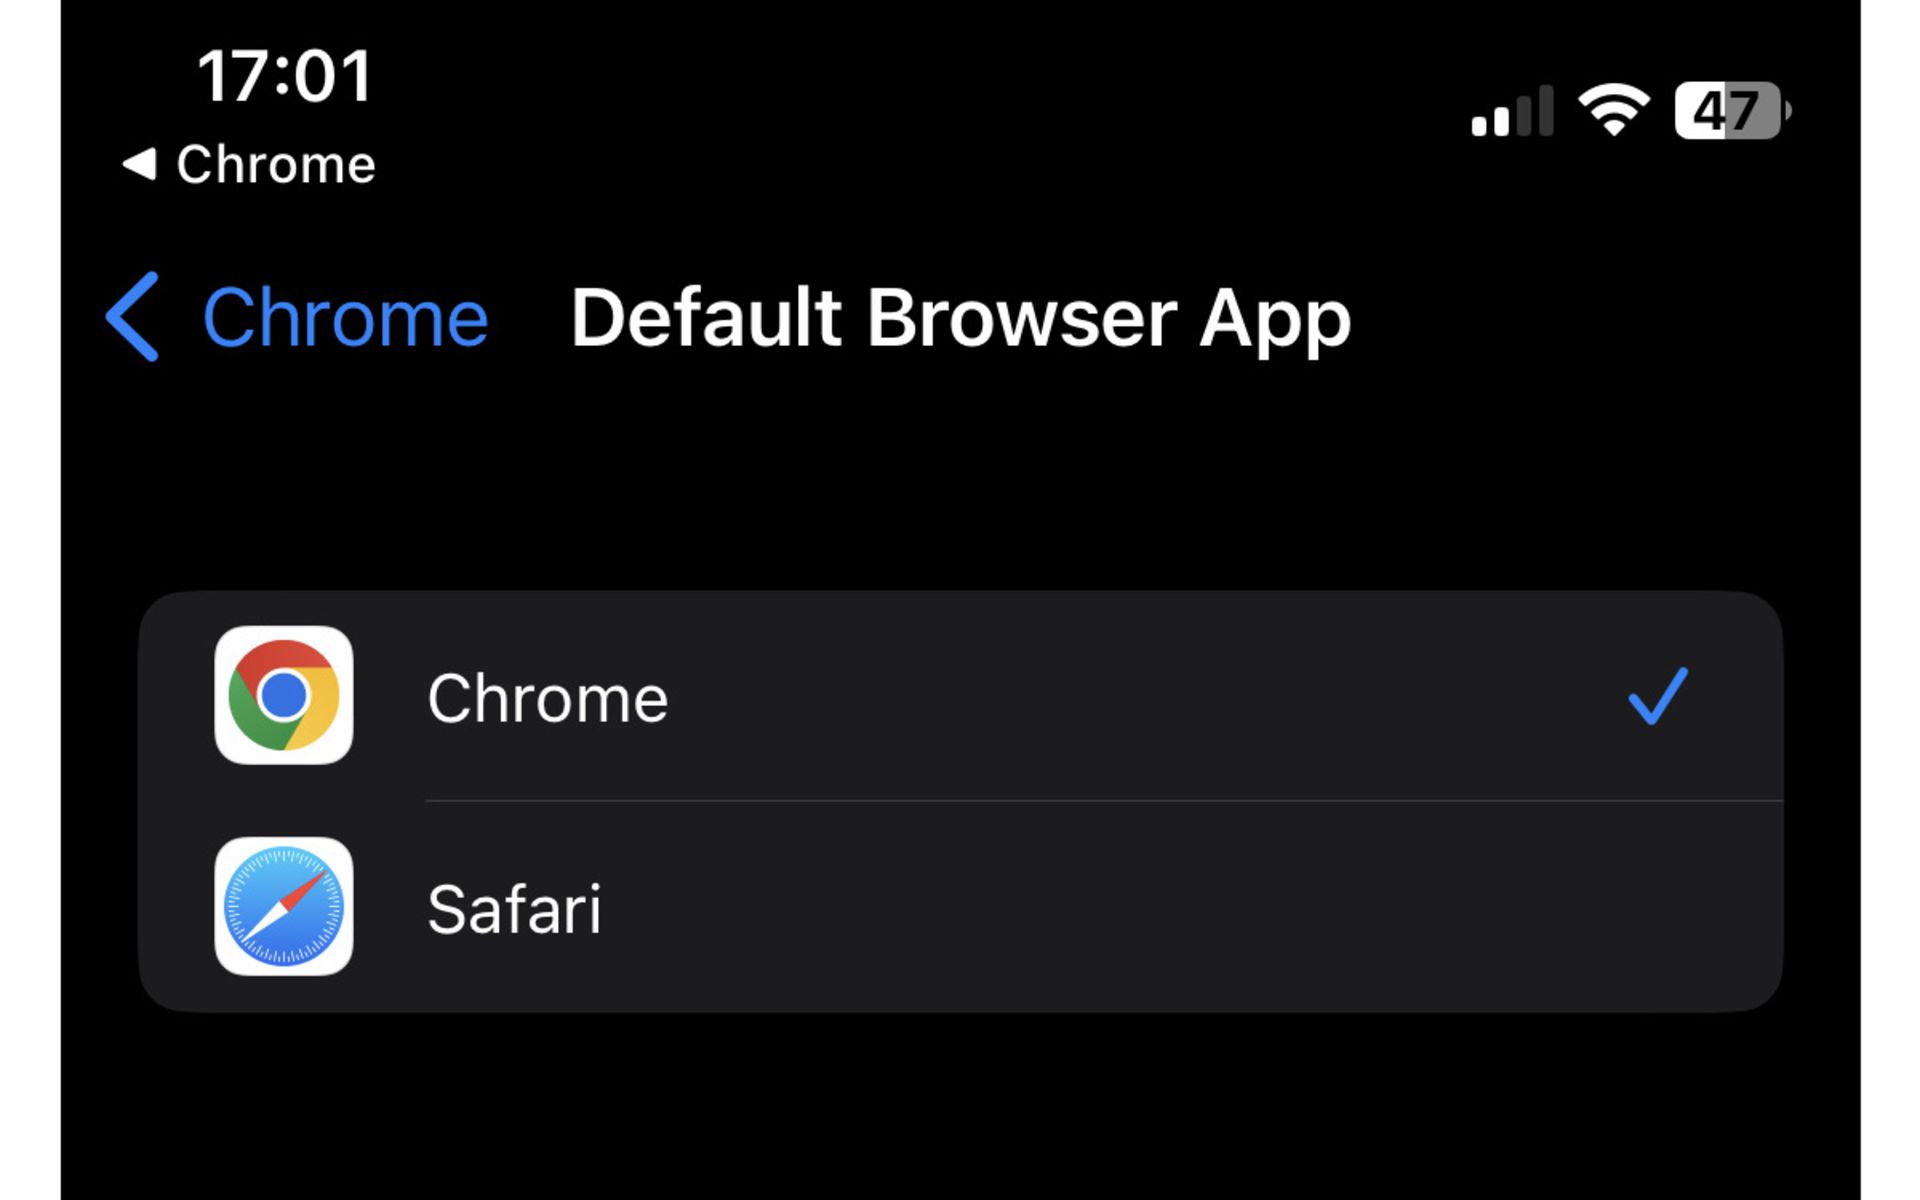Return to Chrome app via status bar breadcrumb
Viewport: 1920px width, 1200px height.
tap(275, 164)
